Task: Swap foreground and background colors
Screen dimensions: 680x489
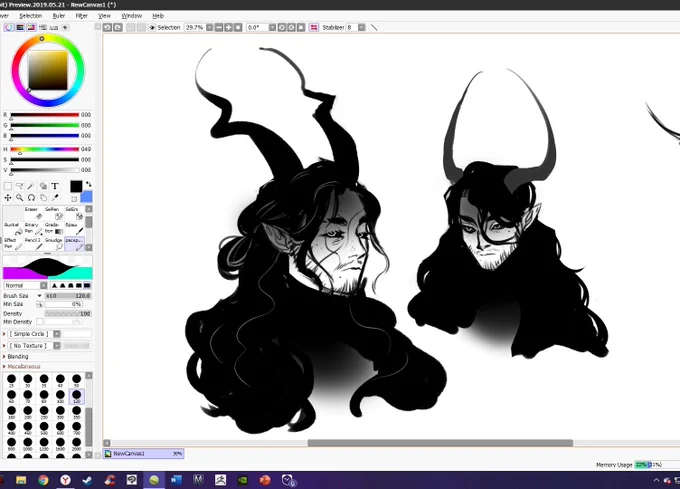Action: (x=88, y=184)
